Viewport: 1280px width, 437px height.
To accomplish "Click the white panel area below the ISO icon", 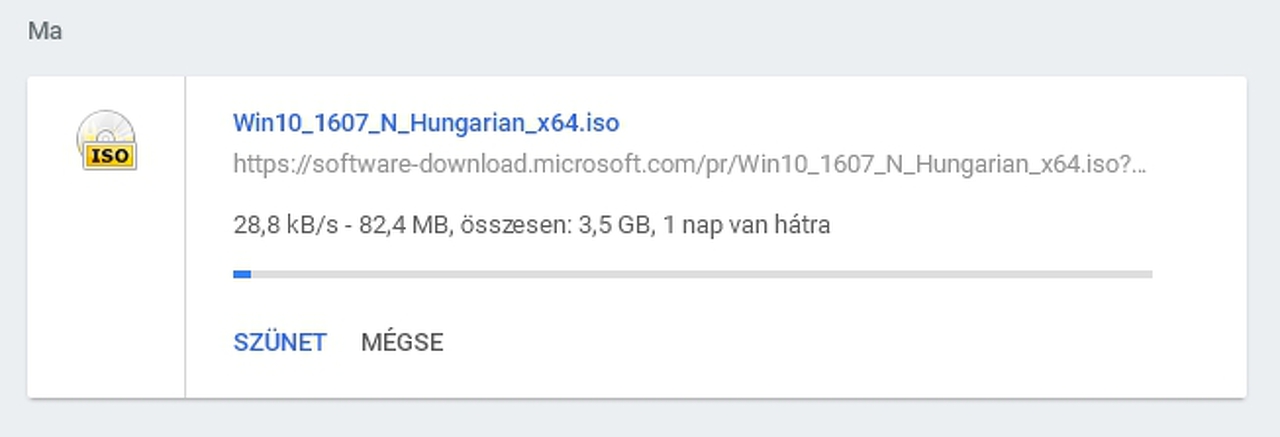I will pos(106,300).
